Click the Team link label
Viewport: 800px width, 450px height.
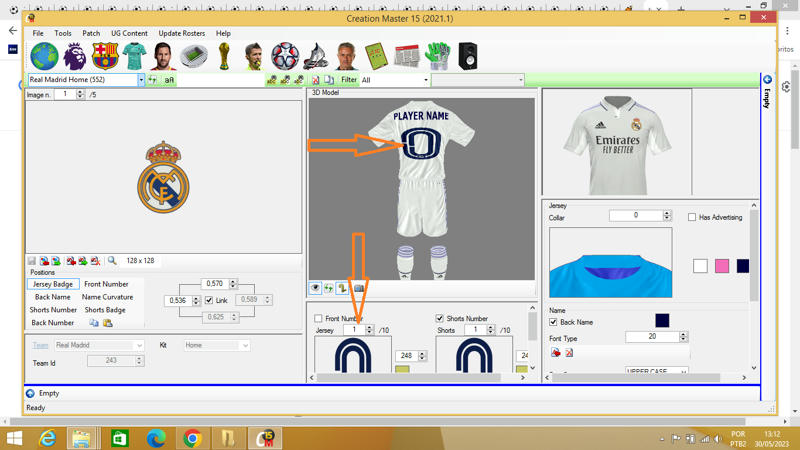point(40,345)
